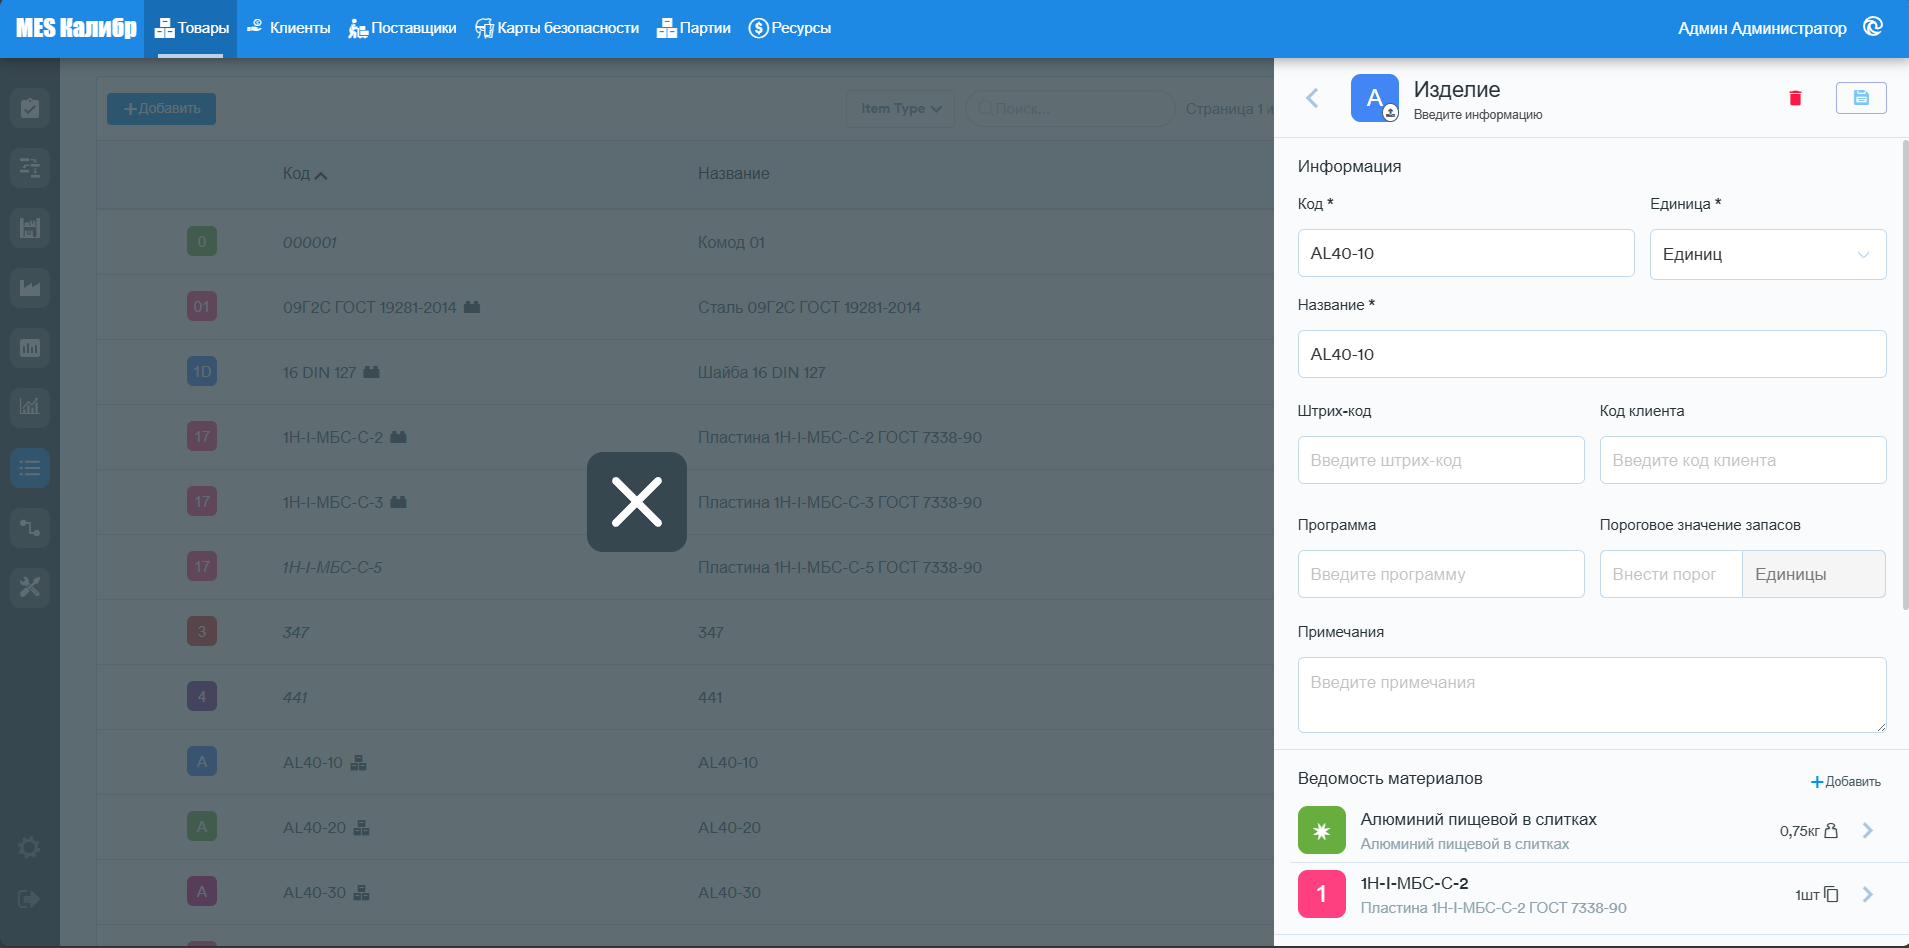Click the material icon beside 09Г2С ГОСТ 19281-2014

click(x=472, y=307)
